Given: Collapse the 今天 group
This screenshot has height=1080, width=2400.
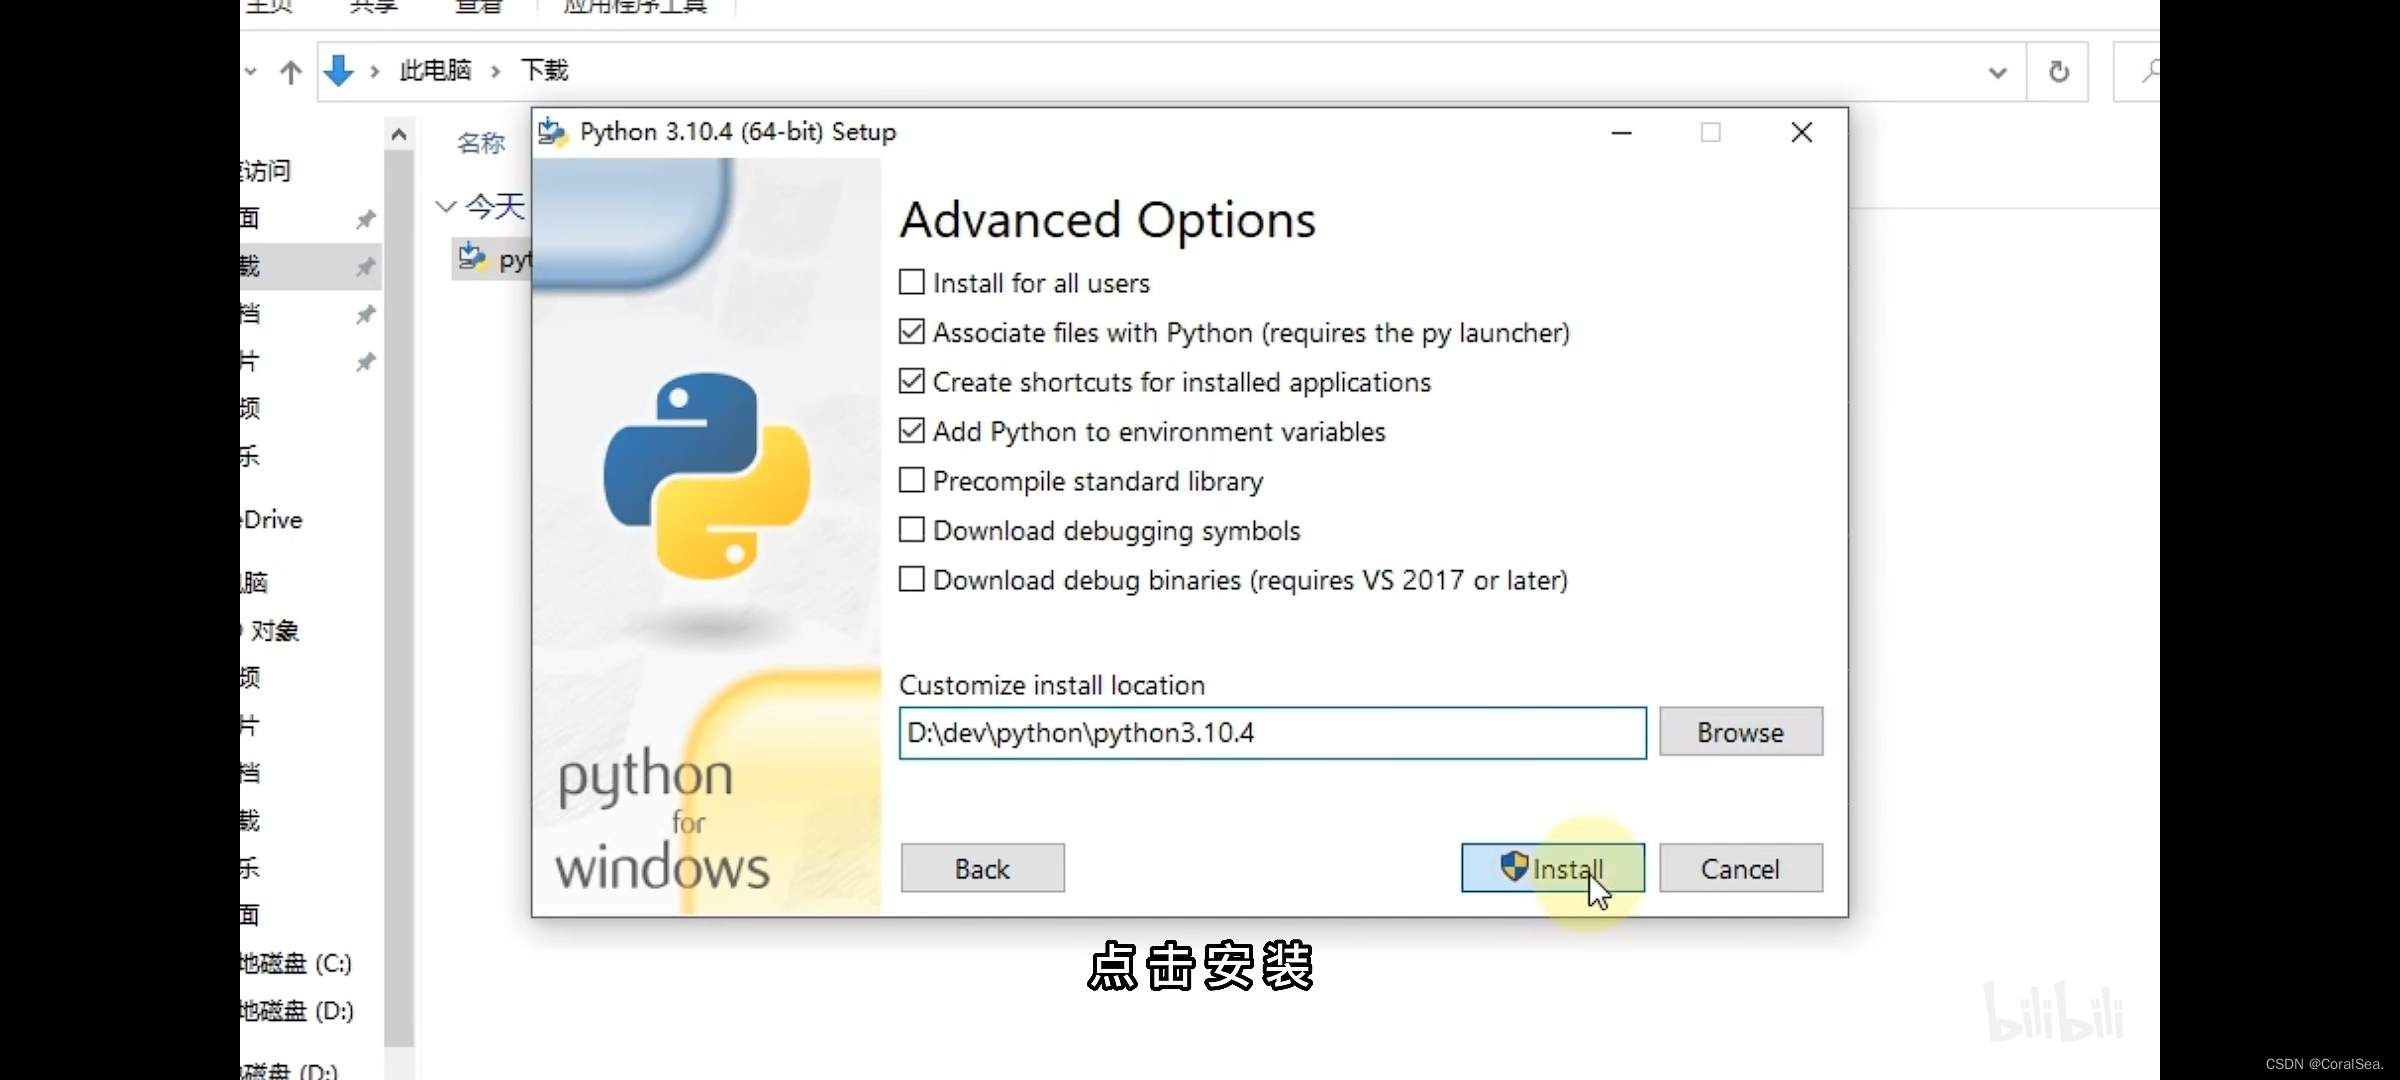Looking at the screenshot, I should (446, 207).
